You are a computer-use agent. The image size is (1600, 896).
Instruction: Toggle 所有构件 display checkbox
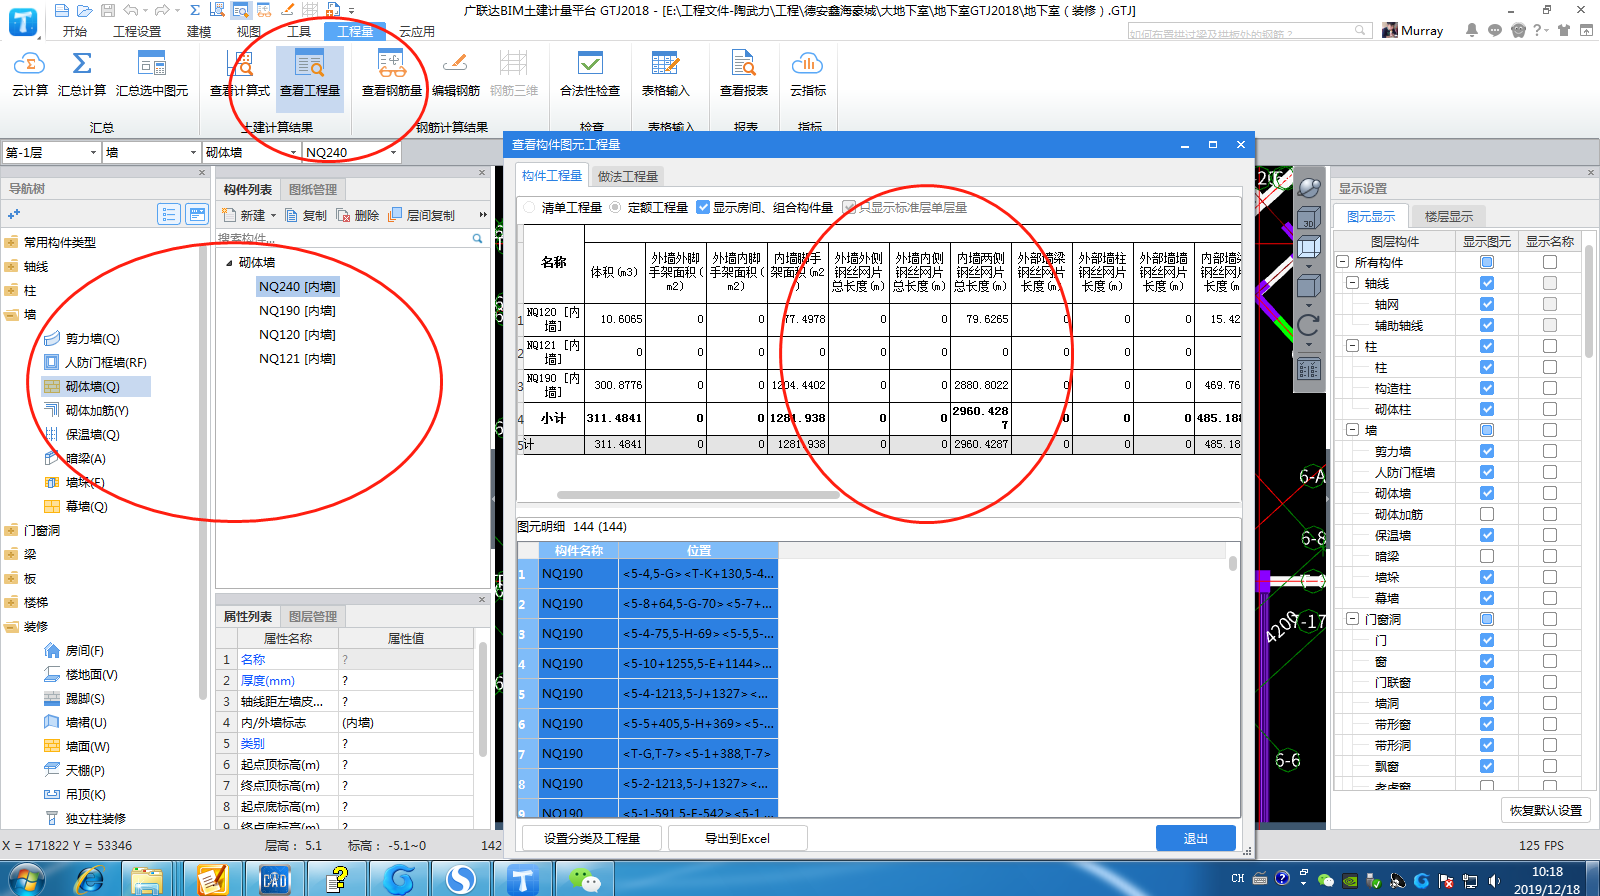(x=1487, y=262)
